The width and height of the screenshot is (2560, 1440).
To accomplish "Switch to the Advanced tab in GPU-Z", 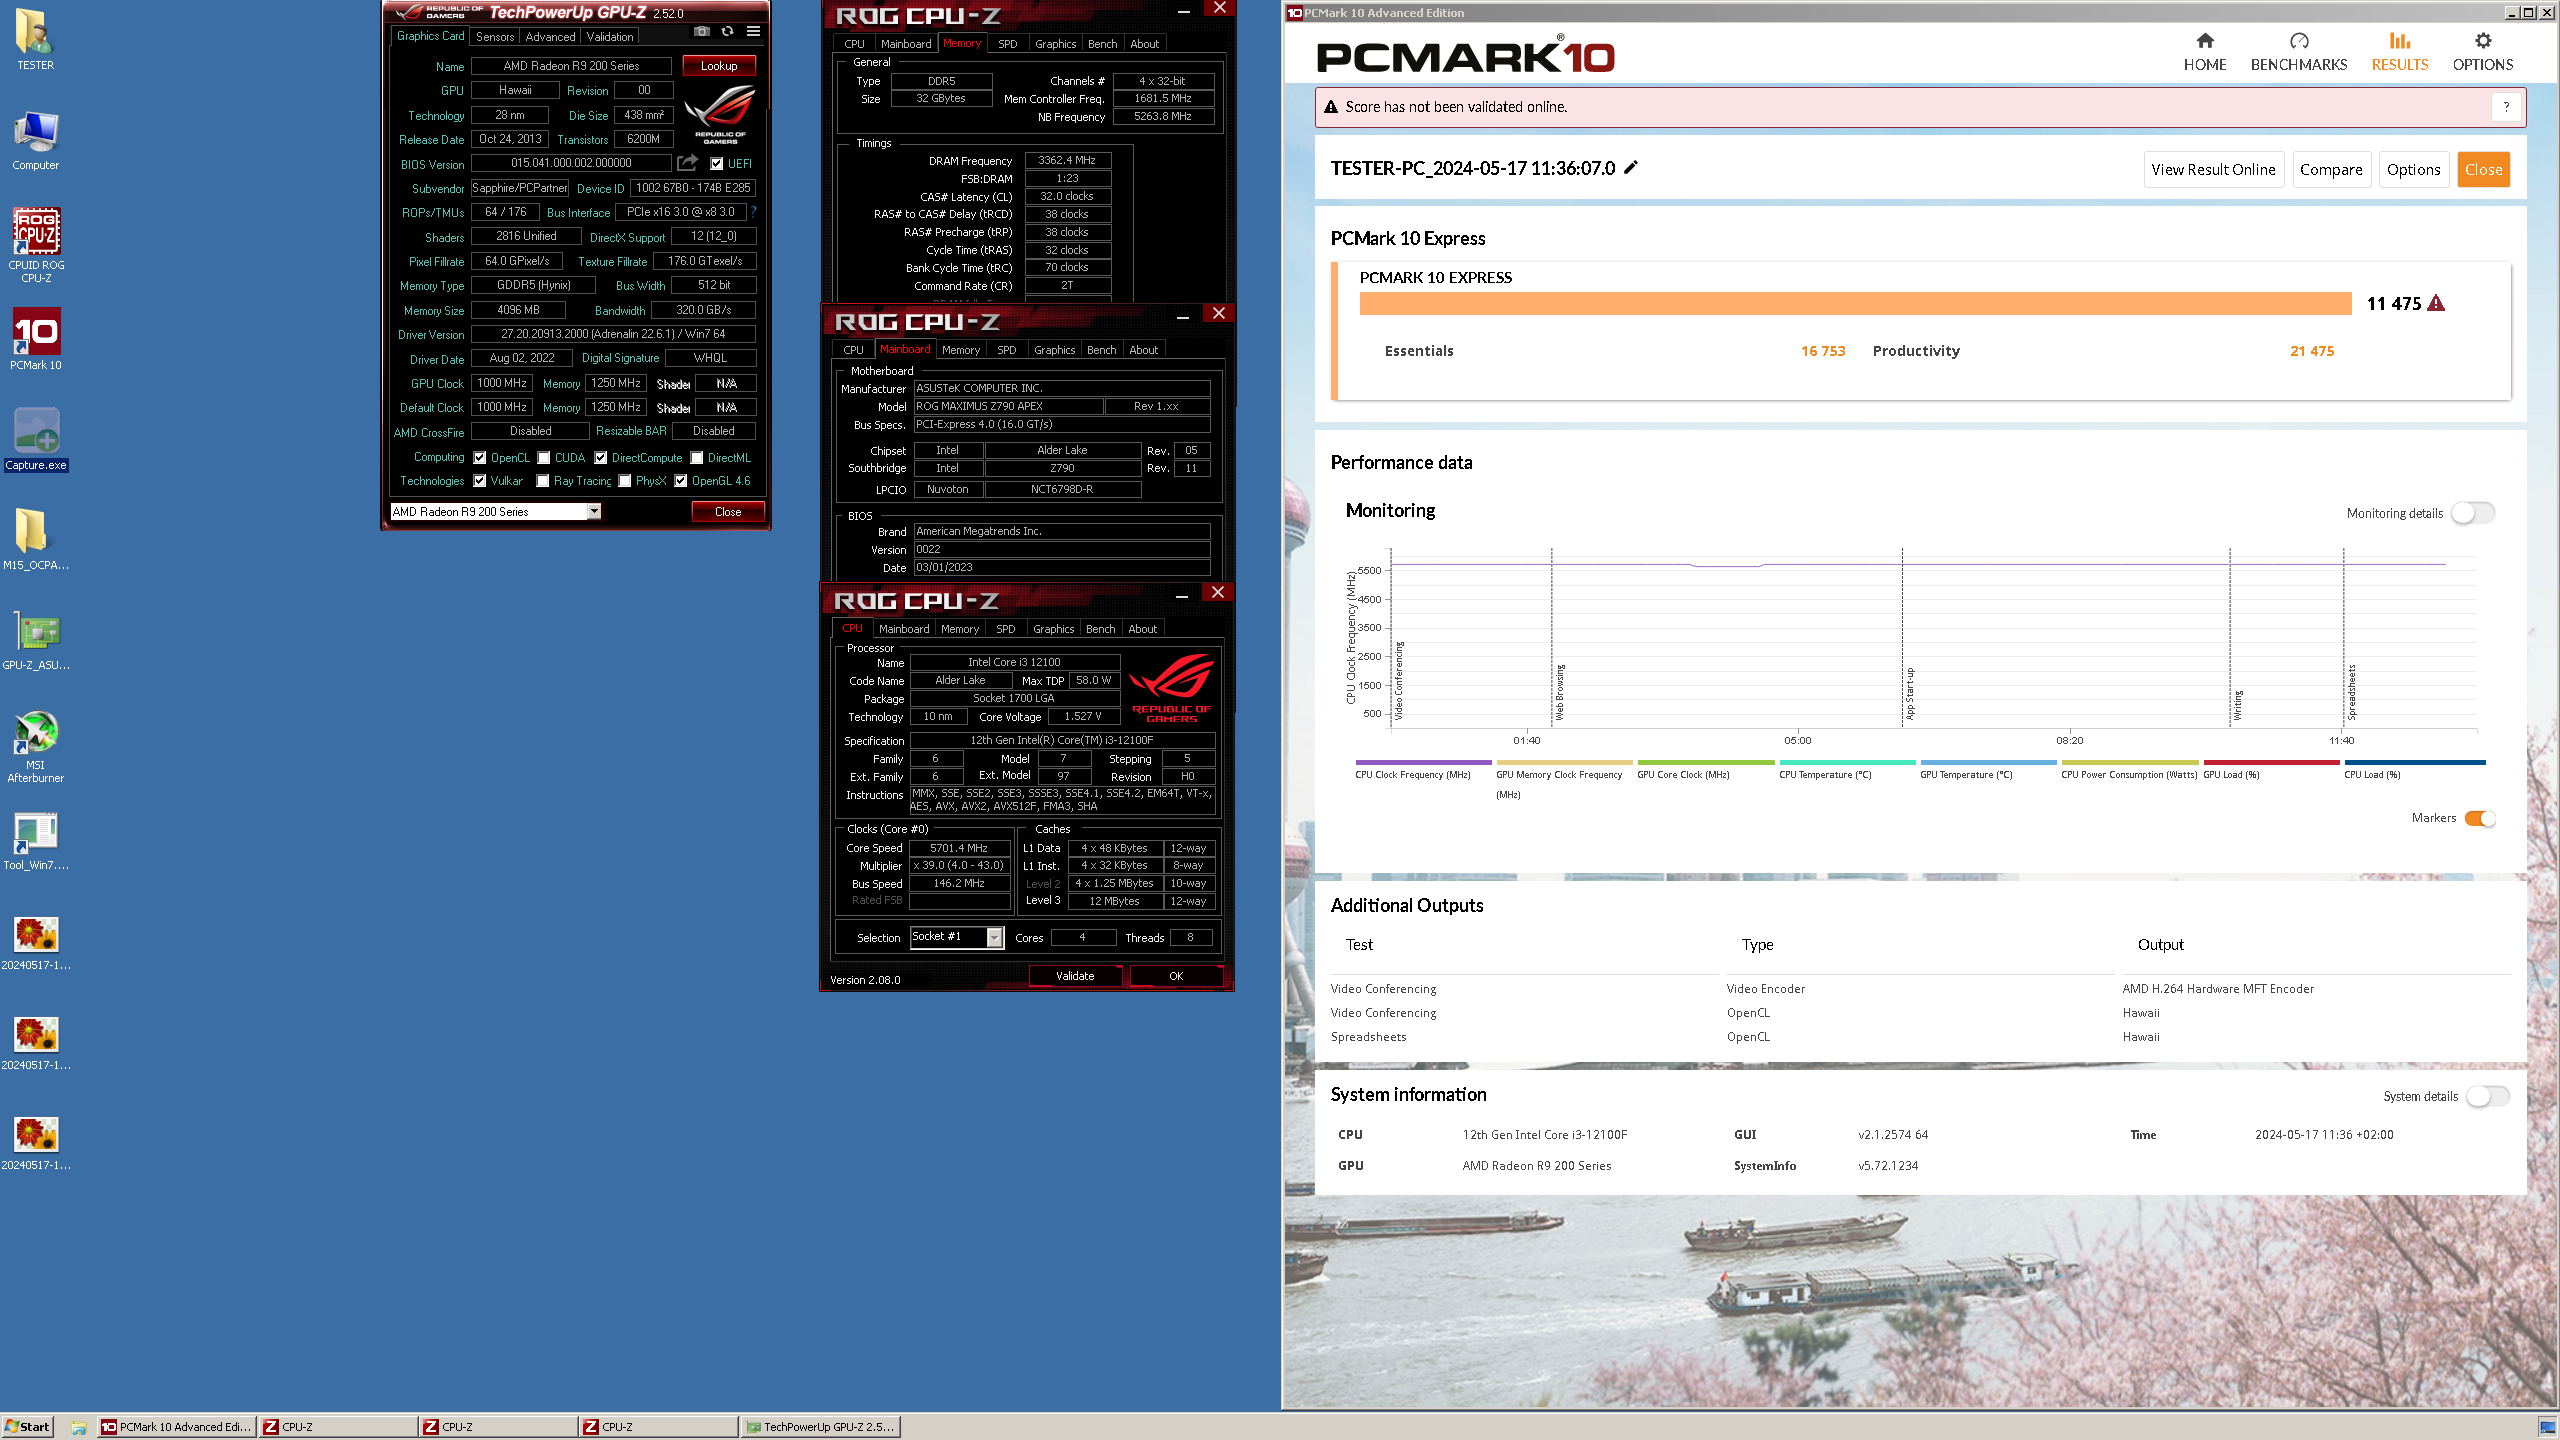I will tap(550, 37).
